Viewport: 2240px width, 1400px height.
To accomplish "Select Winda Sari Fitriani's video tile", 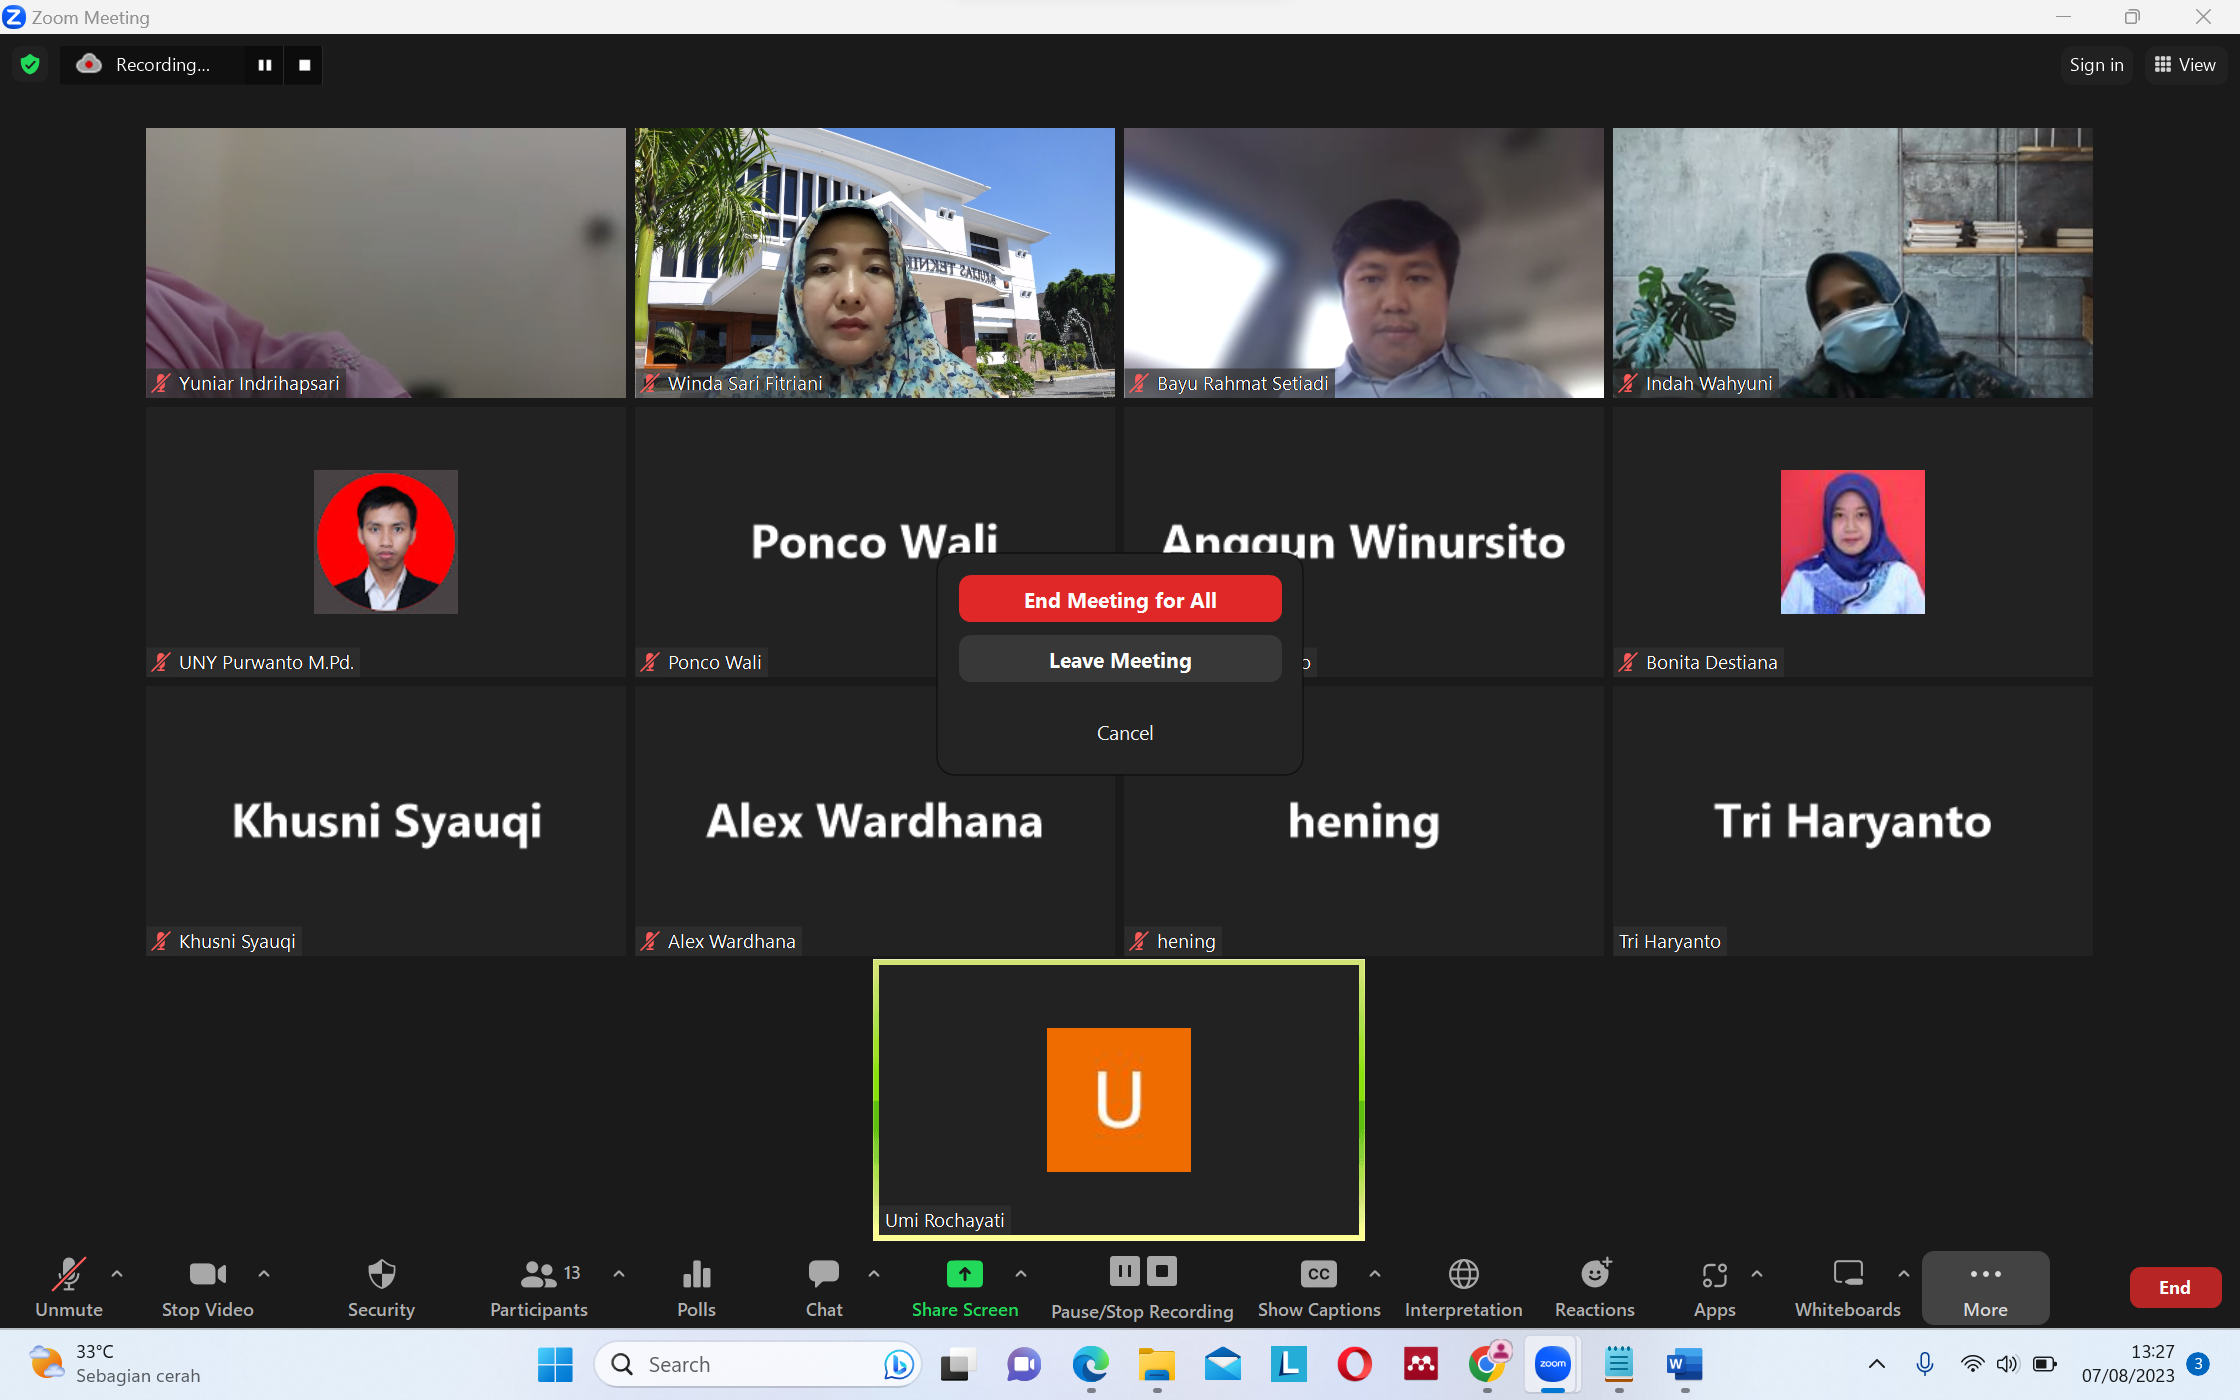I will tap(874, 262).
